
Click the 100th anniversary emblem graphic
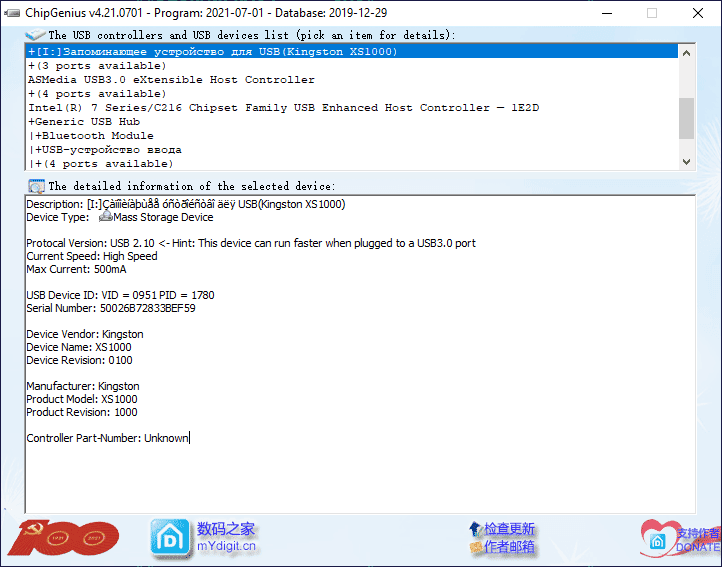click(x=63, y=538)
